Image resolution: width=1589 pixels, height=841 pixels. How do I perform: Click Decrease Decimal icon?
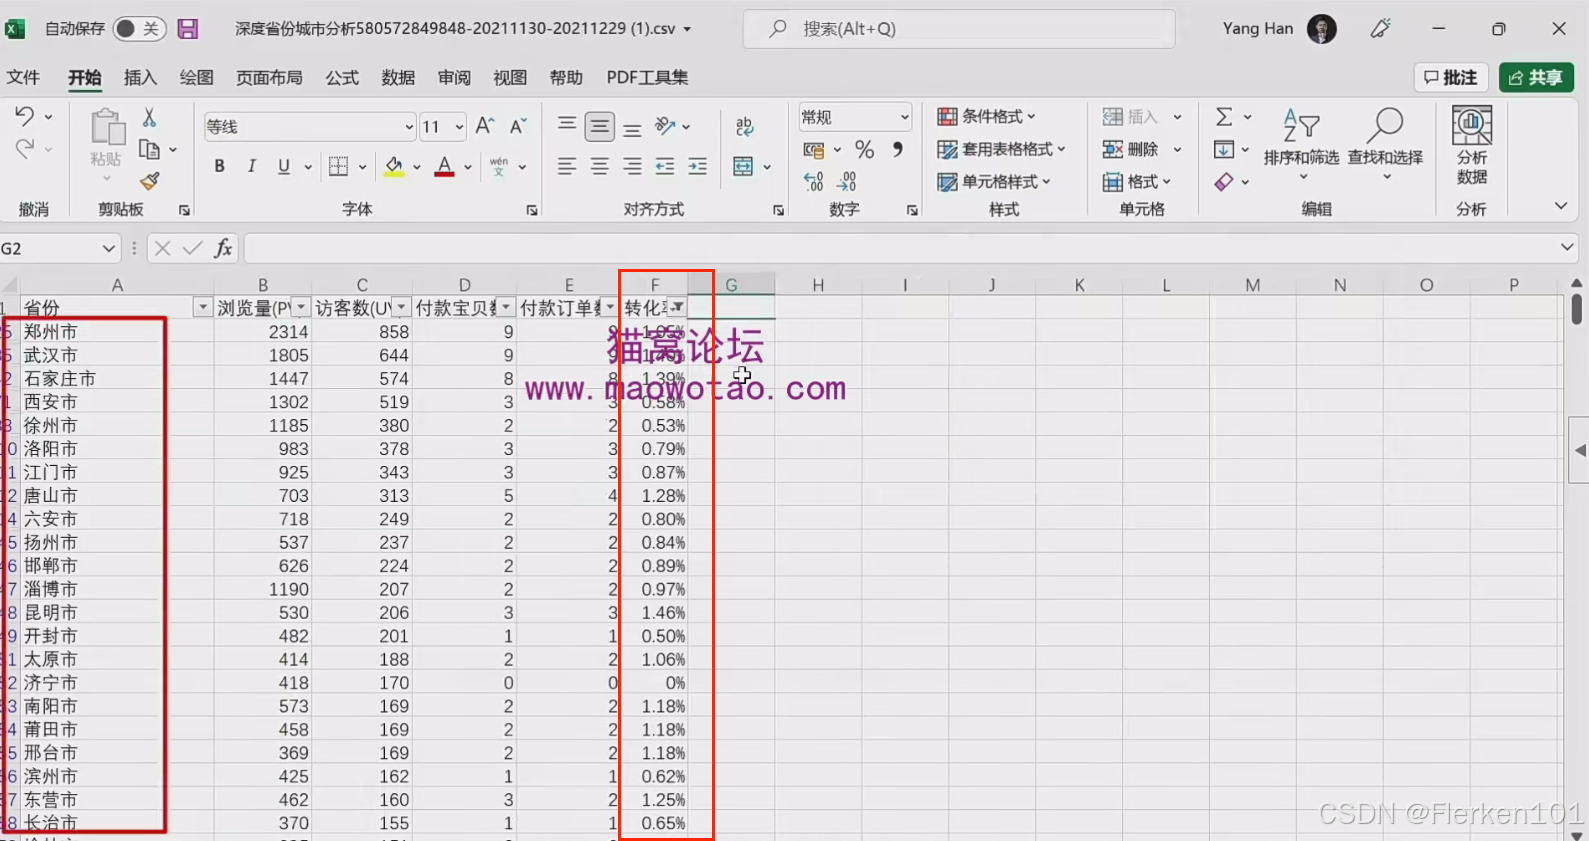847,181
